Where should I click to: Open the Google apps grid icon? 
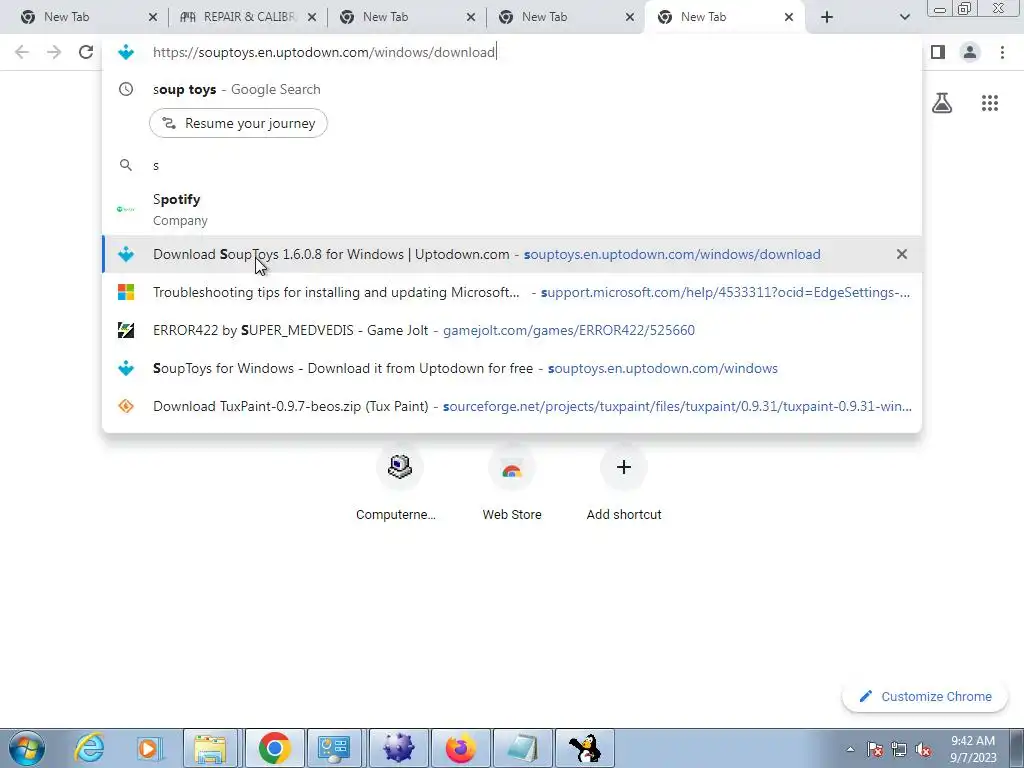(x=989, y=103)
